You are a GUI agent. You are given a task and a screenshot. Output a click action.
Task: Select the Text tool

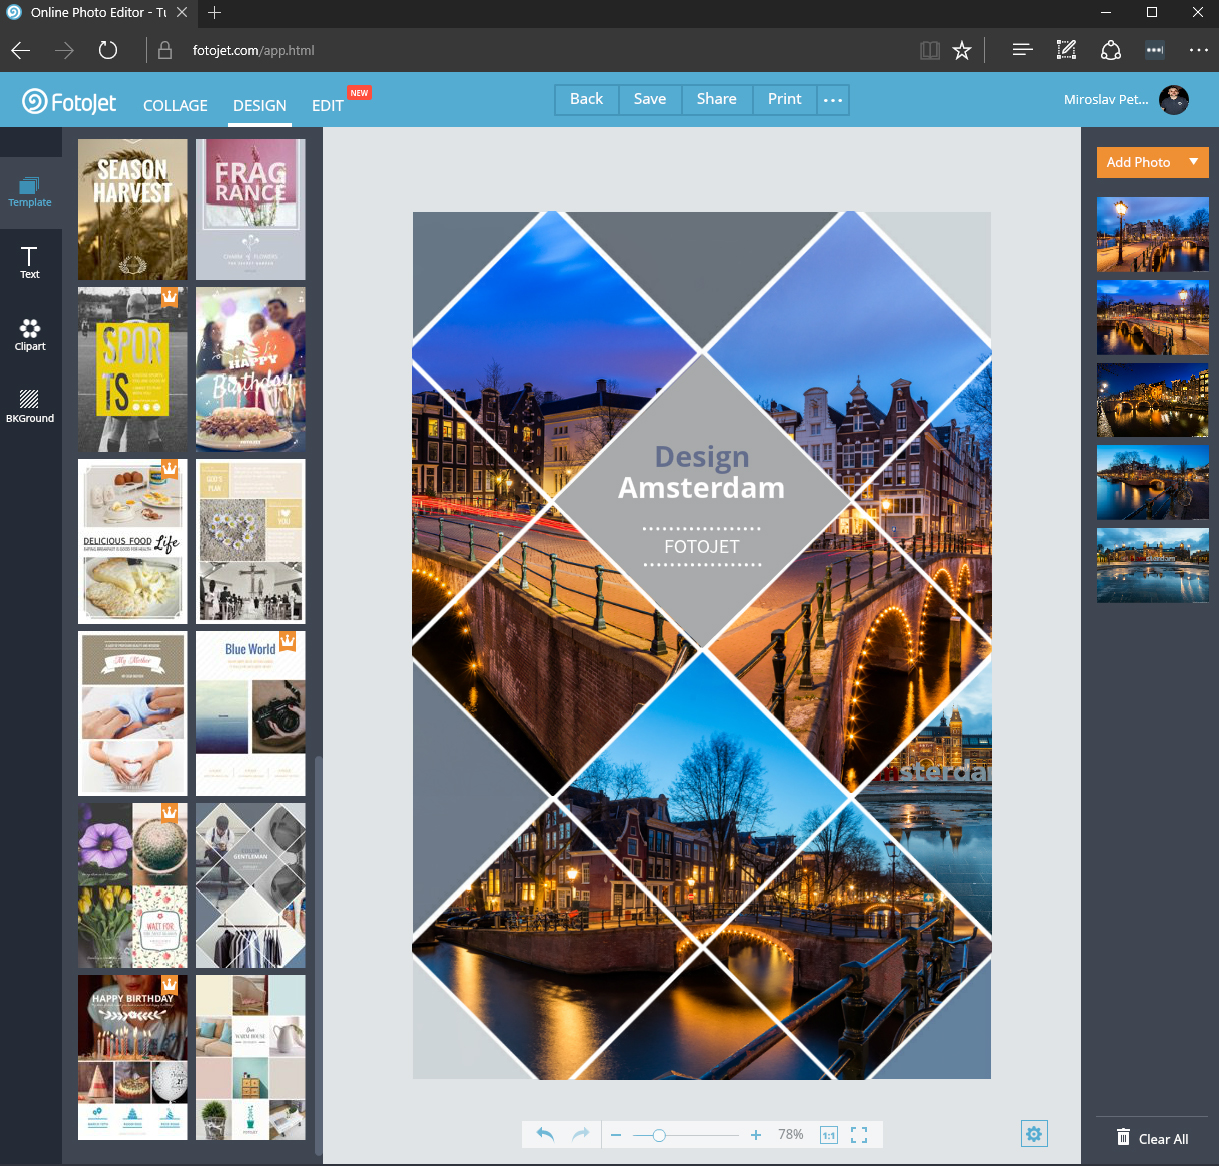click(x=30, y=263)
